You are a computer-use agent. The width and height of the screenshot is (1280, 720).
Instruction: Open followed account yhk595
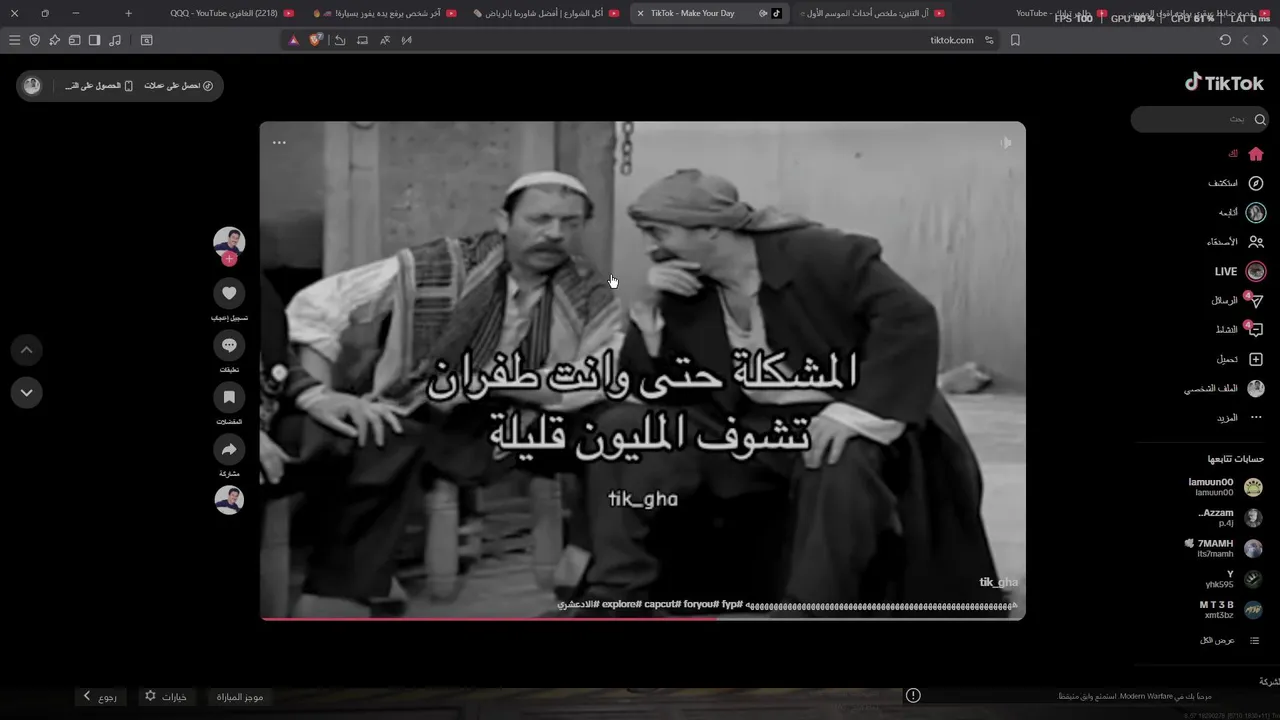[1233, 579]
